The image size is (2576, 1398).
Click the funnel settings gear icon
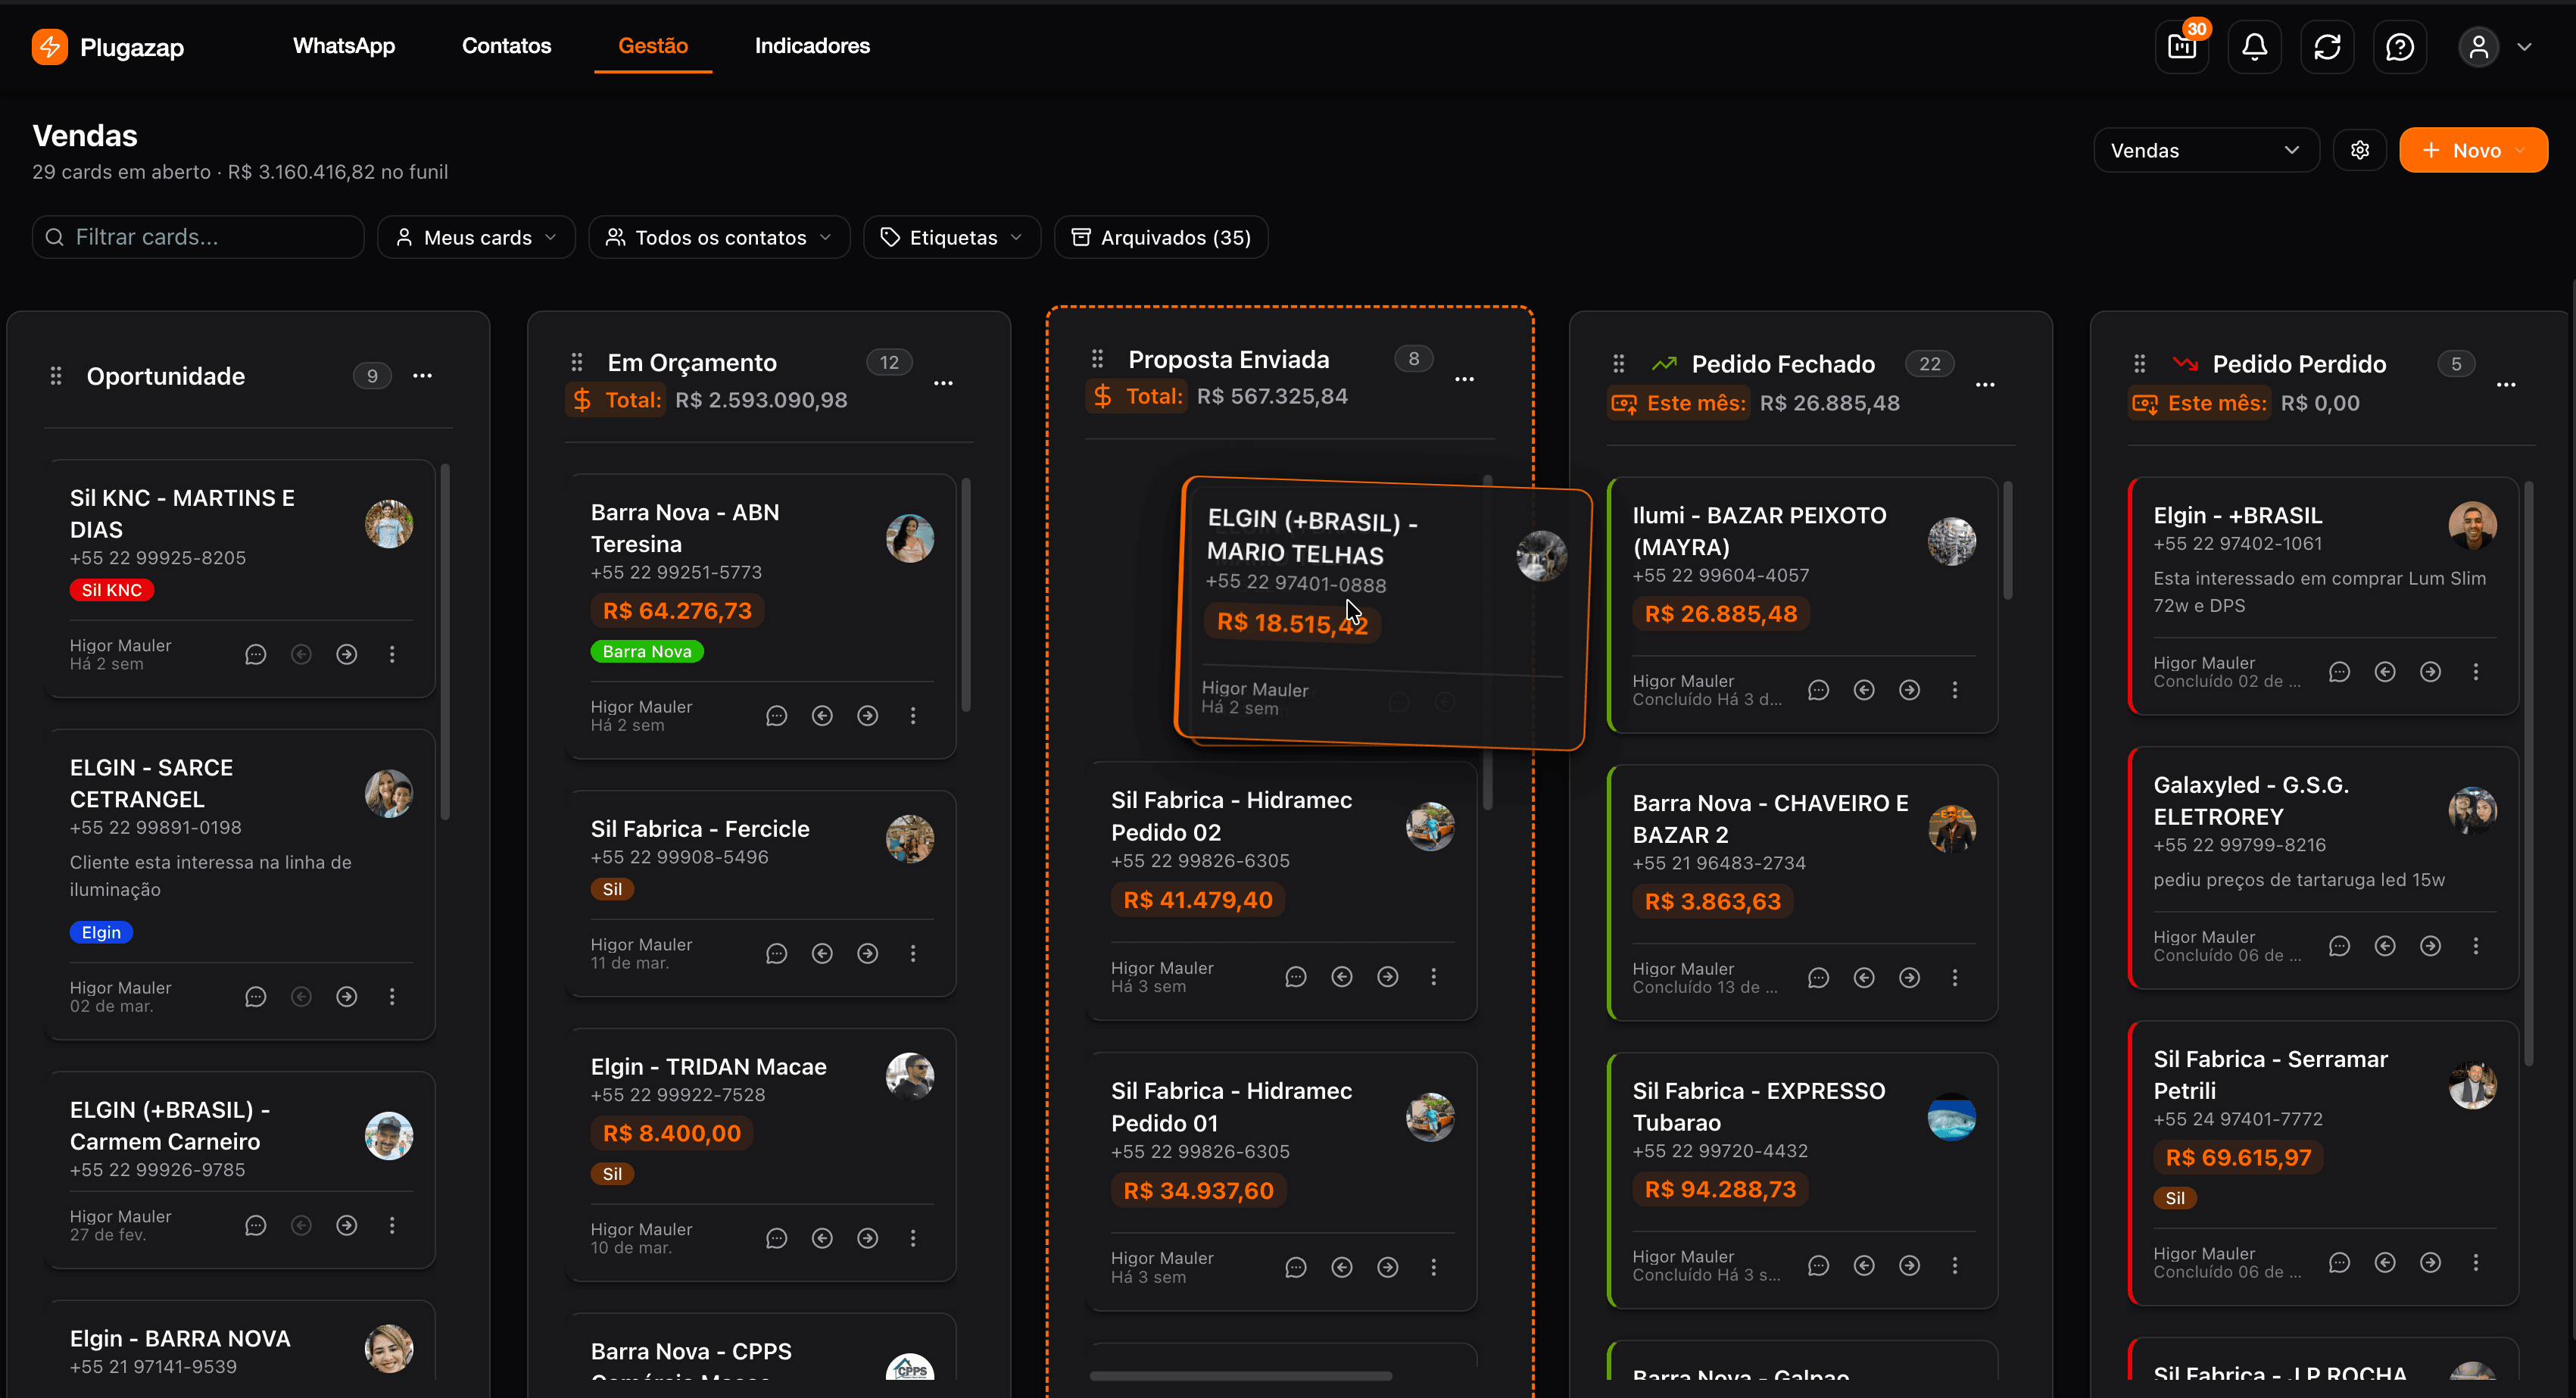point(2360,149)
